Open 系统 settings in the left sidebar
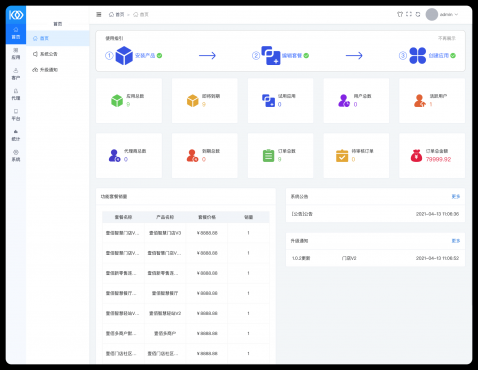Image resolution: width=478 pixels, height=370 pixels. pos(16,156)
